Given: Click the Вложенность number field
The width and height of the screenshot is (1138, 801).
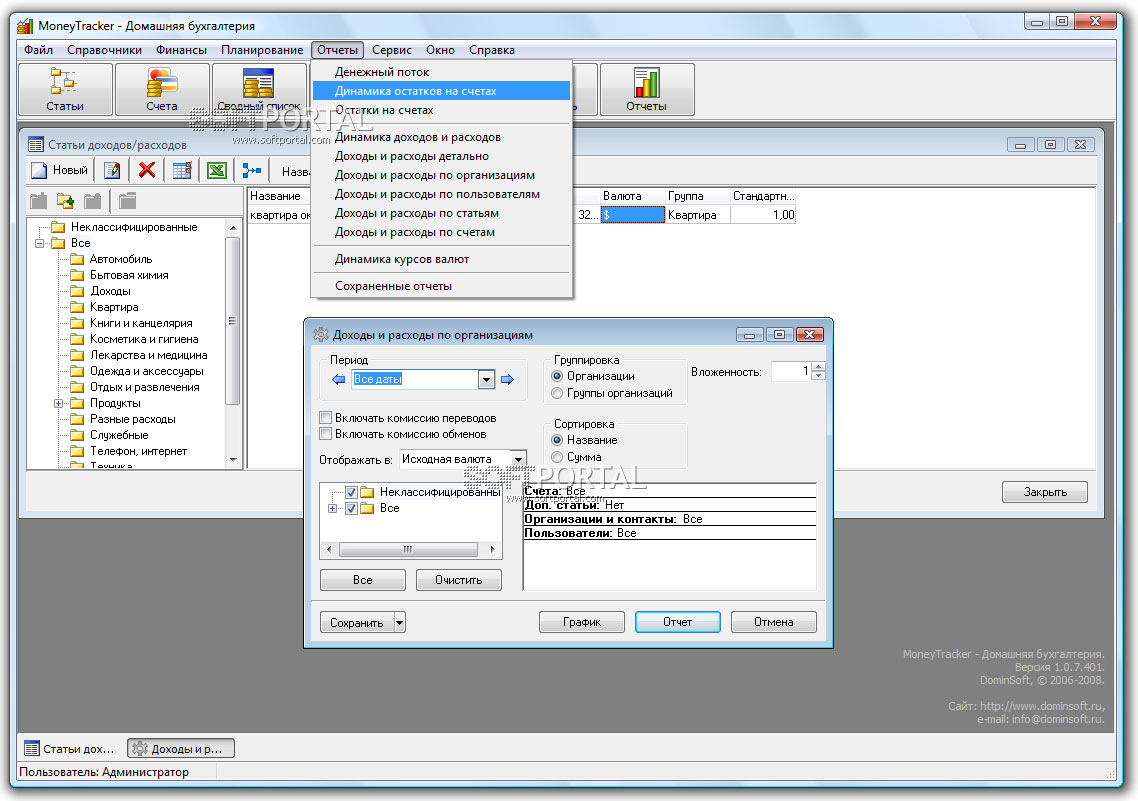Looking at the screenshot, I should [x=792, y=371].
